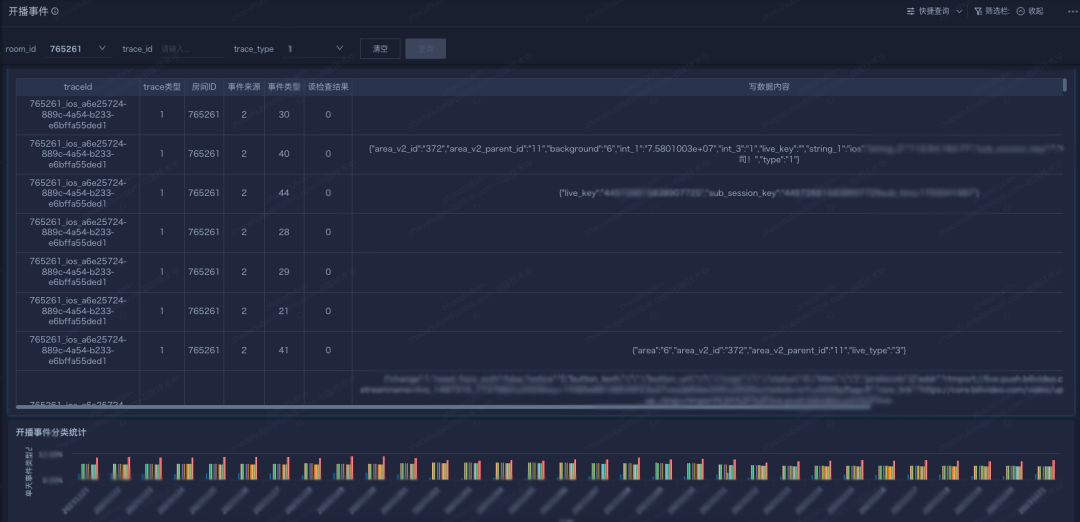Click the 事件来源 column header
The width and height of the screenshot is (1080, 522).
244,87
